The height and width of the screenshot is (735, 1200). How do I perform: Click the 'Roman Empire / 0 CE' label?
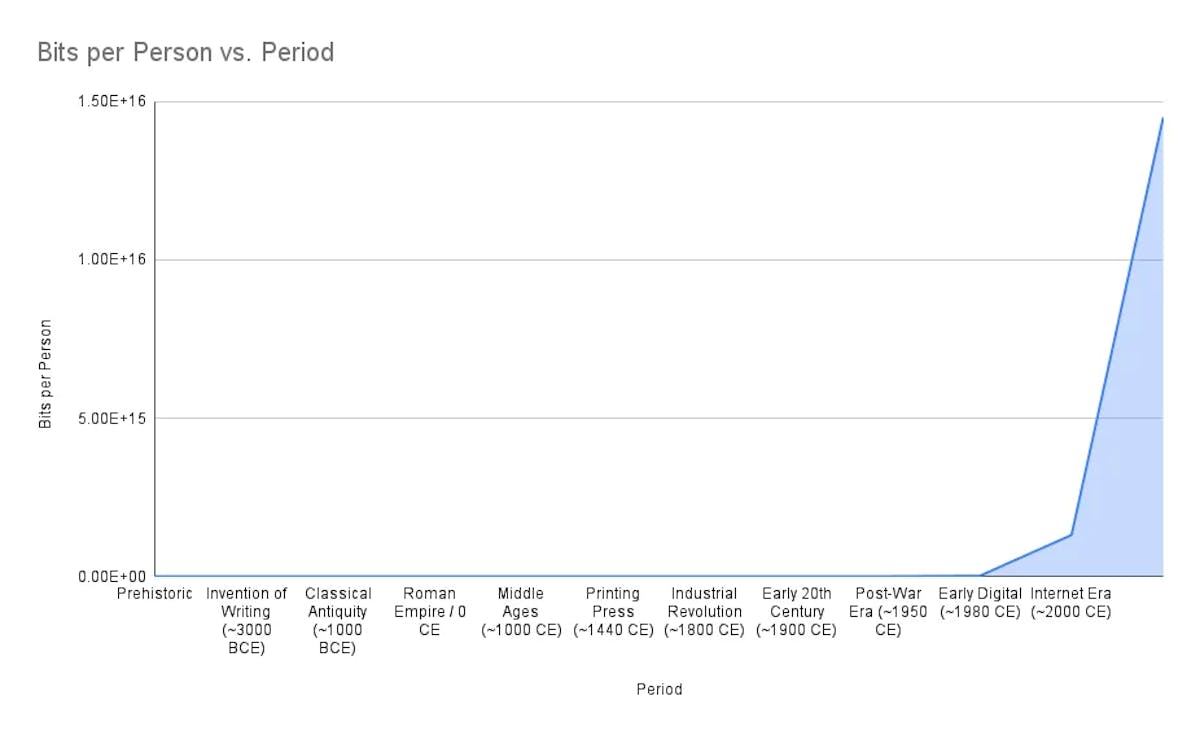pos(429,611)
